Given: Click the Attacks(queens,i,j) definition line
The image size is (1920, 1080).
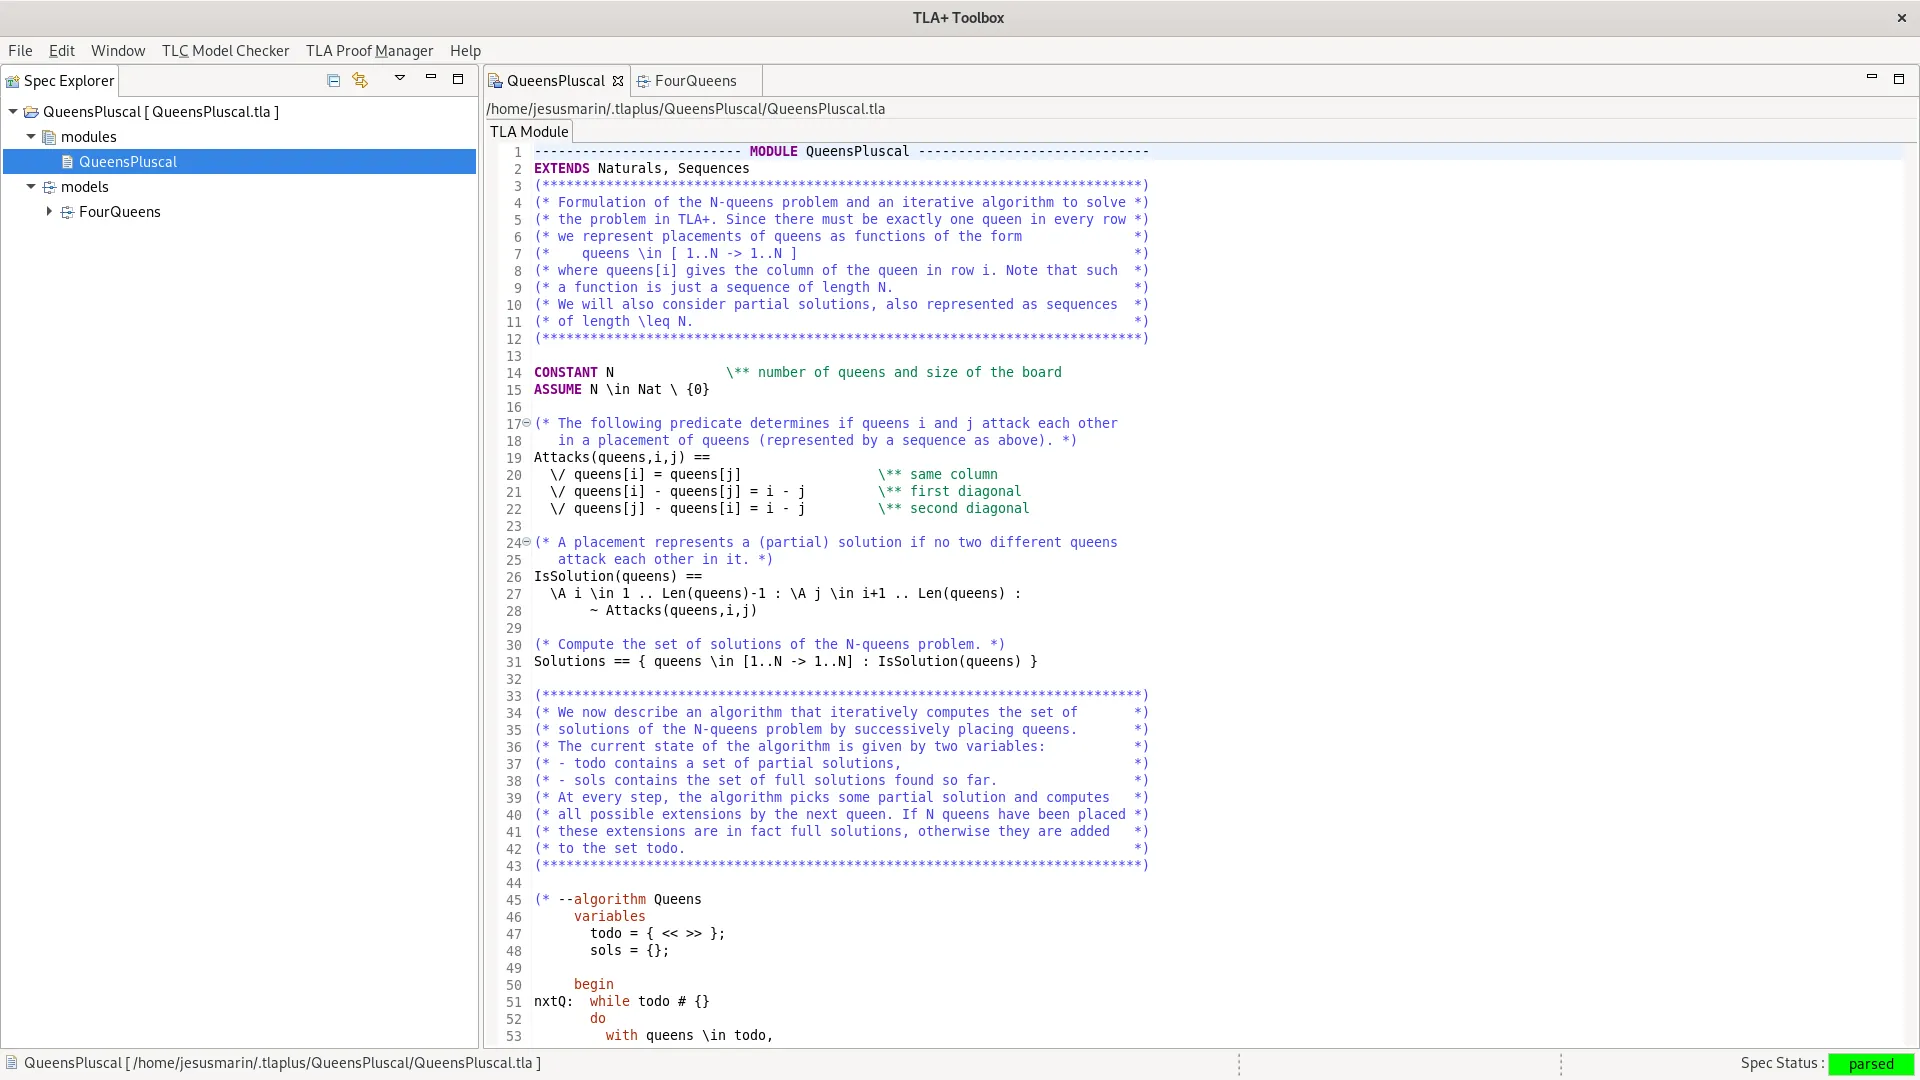Looking at the screenshot, I should (x=622, y=457).
